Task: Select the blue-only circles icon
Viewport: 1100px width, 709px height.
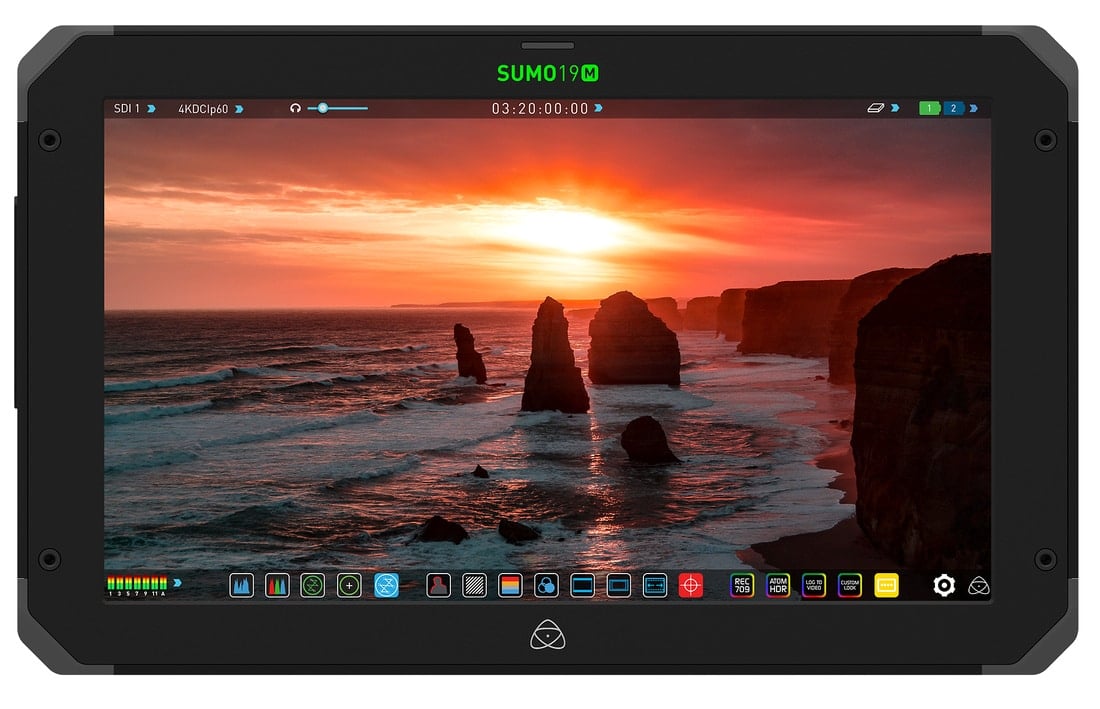Action: [546, 585]
